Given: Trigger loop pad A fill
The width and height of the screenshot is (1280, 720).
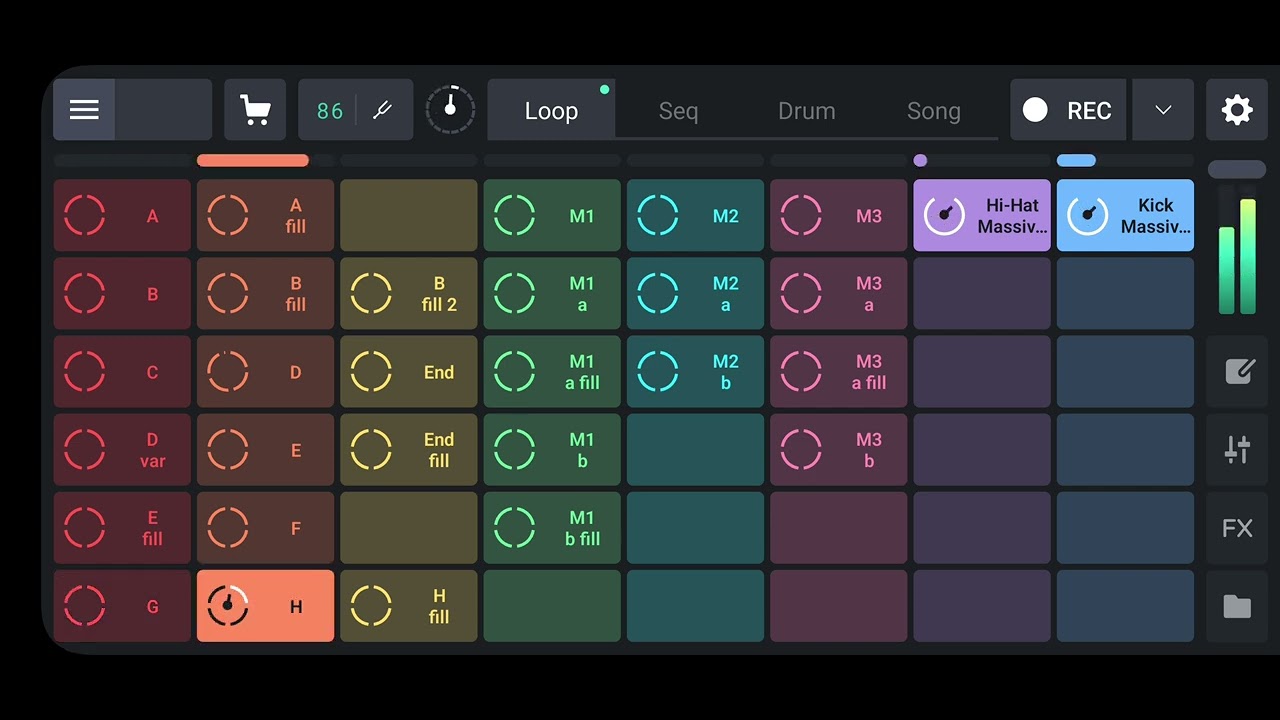Looking at the screenshot, I should [265, 215].
